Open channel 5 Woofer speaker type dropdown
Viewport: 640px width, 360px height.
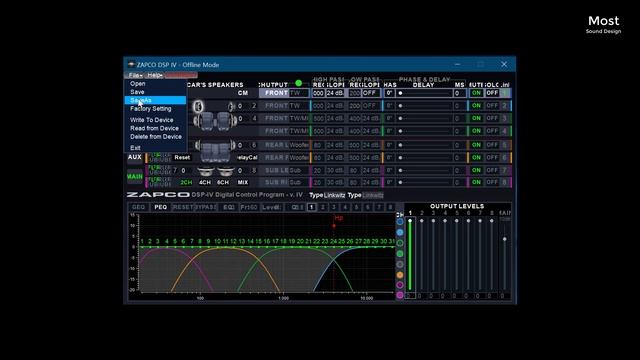(299, 145)
